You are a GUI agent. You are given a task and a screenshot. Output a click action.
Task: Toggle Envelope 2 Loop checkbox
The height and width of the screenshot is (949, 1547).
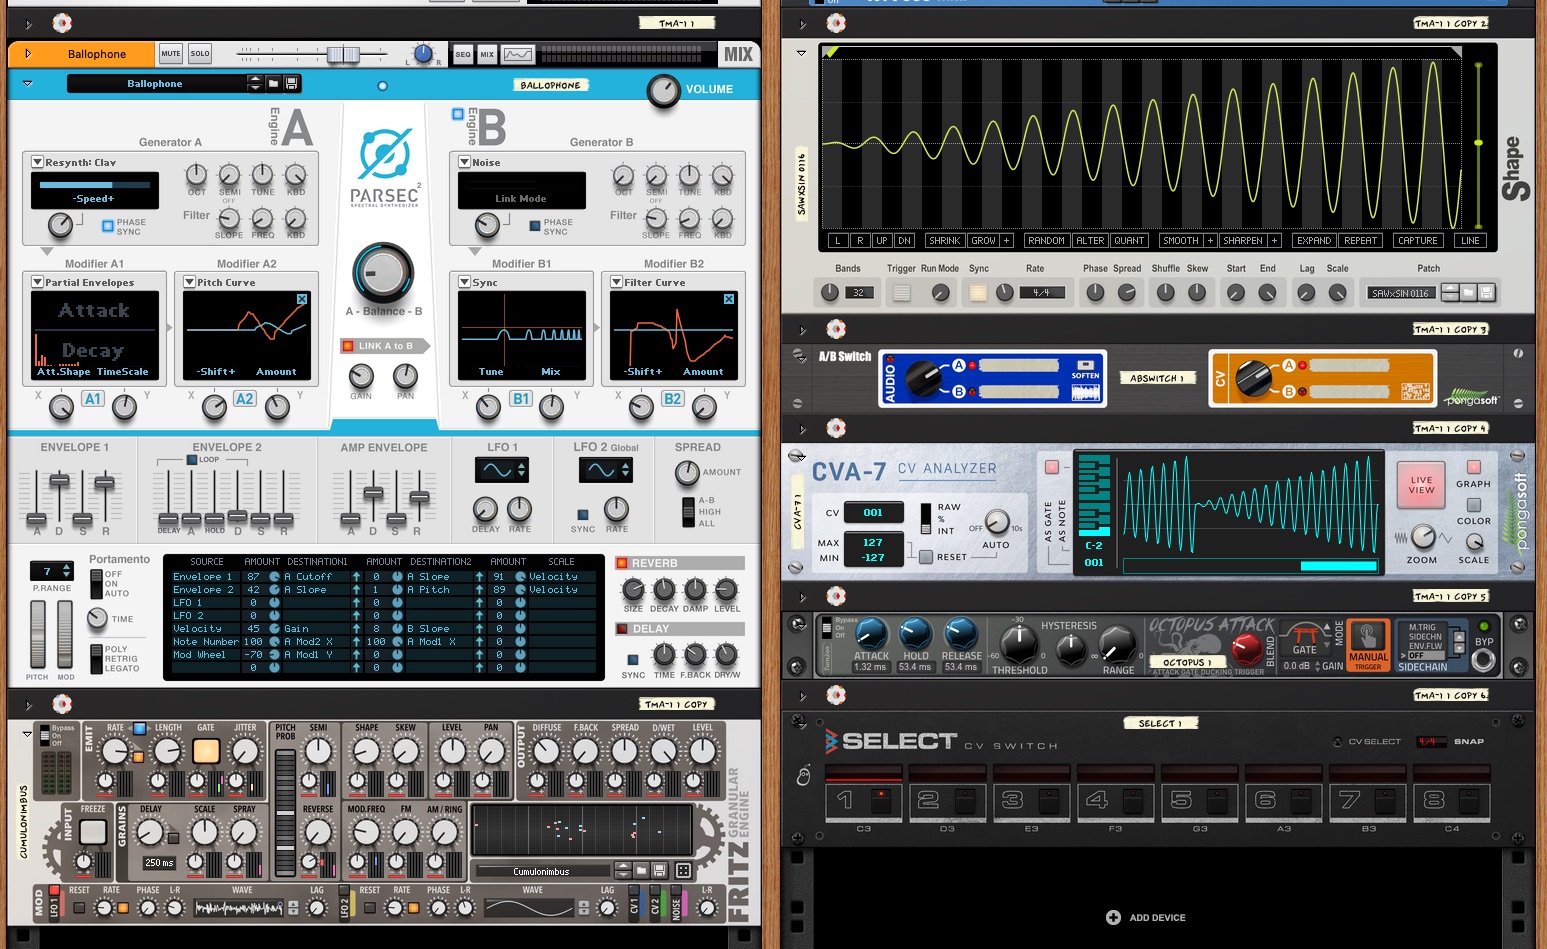(192, 460)
